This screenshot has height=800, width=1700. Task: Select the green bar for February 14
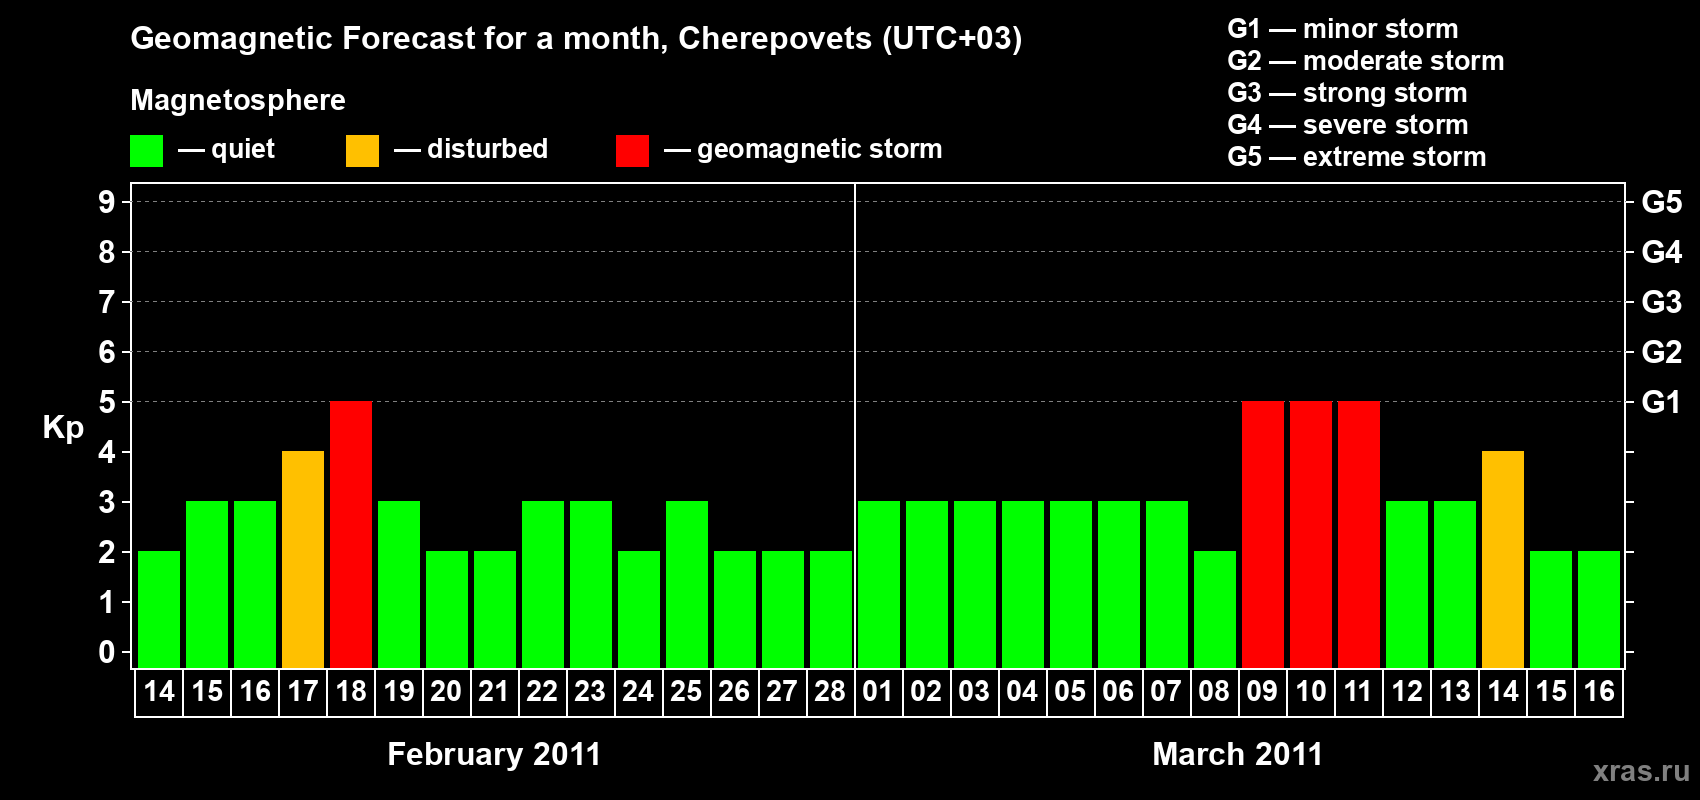pos(159,610)
